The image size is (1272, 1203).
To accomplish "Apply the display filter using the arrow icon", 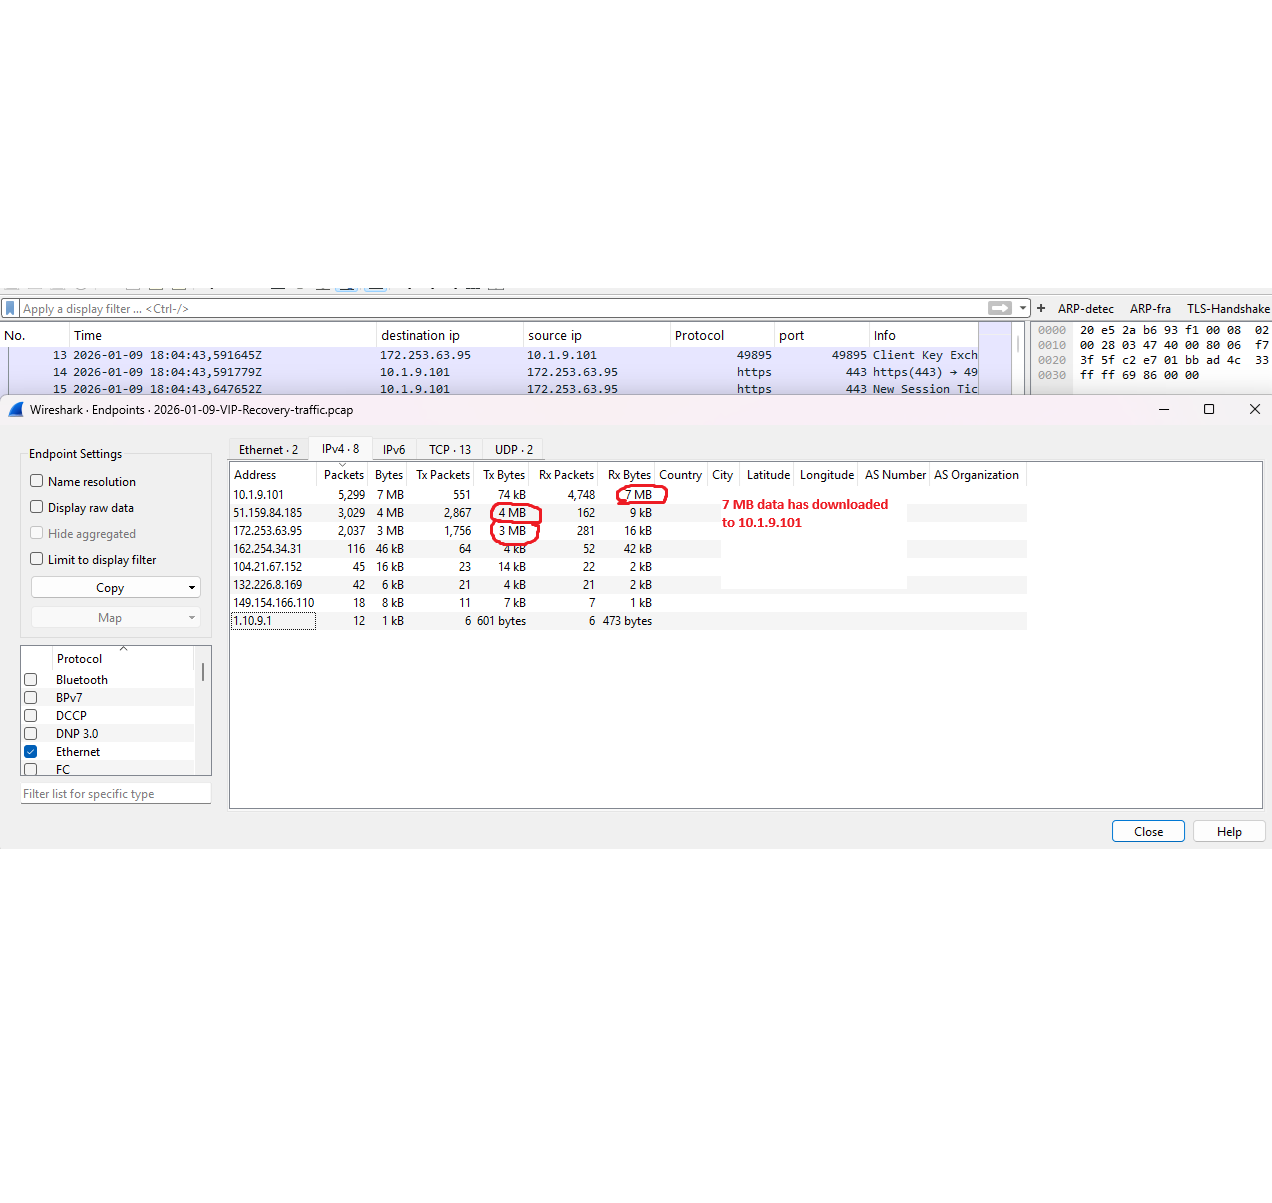I will pyautogui.click(x=999, y=308).
